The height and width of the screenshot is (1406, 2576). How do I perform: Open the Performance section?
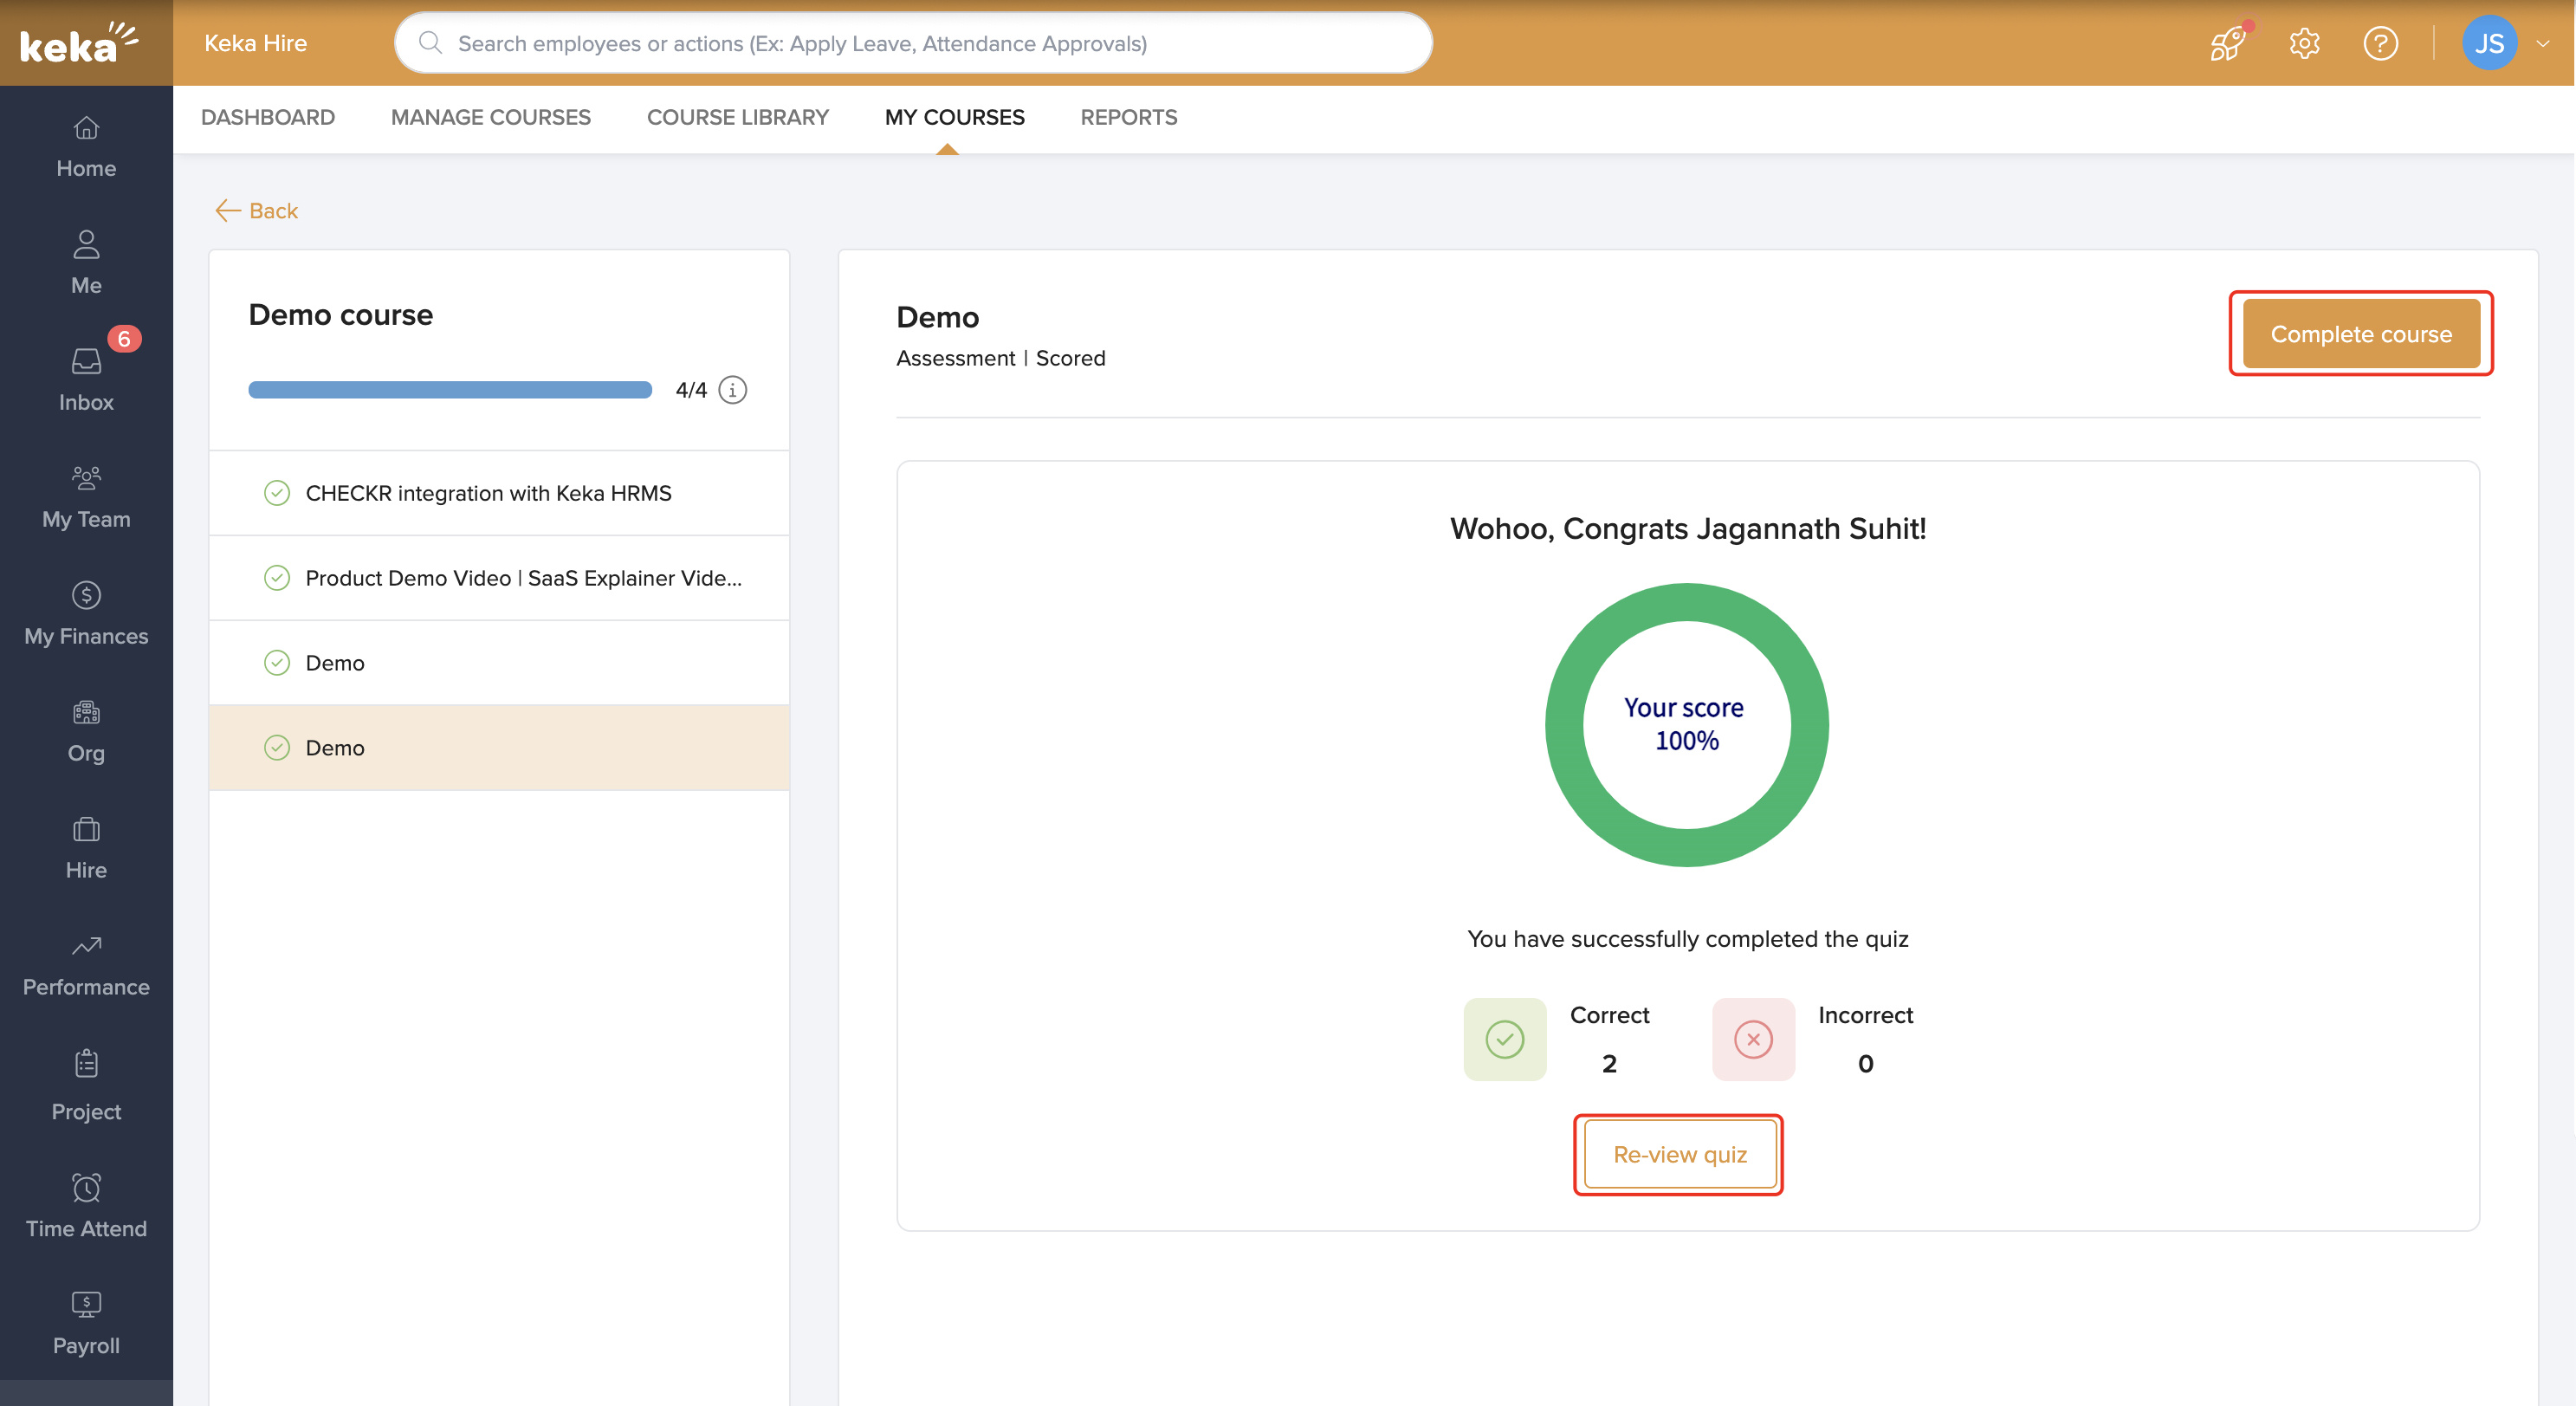(85, 965)
